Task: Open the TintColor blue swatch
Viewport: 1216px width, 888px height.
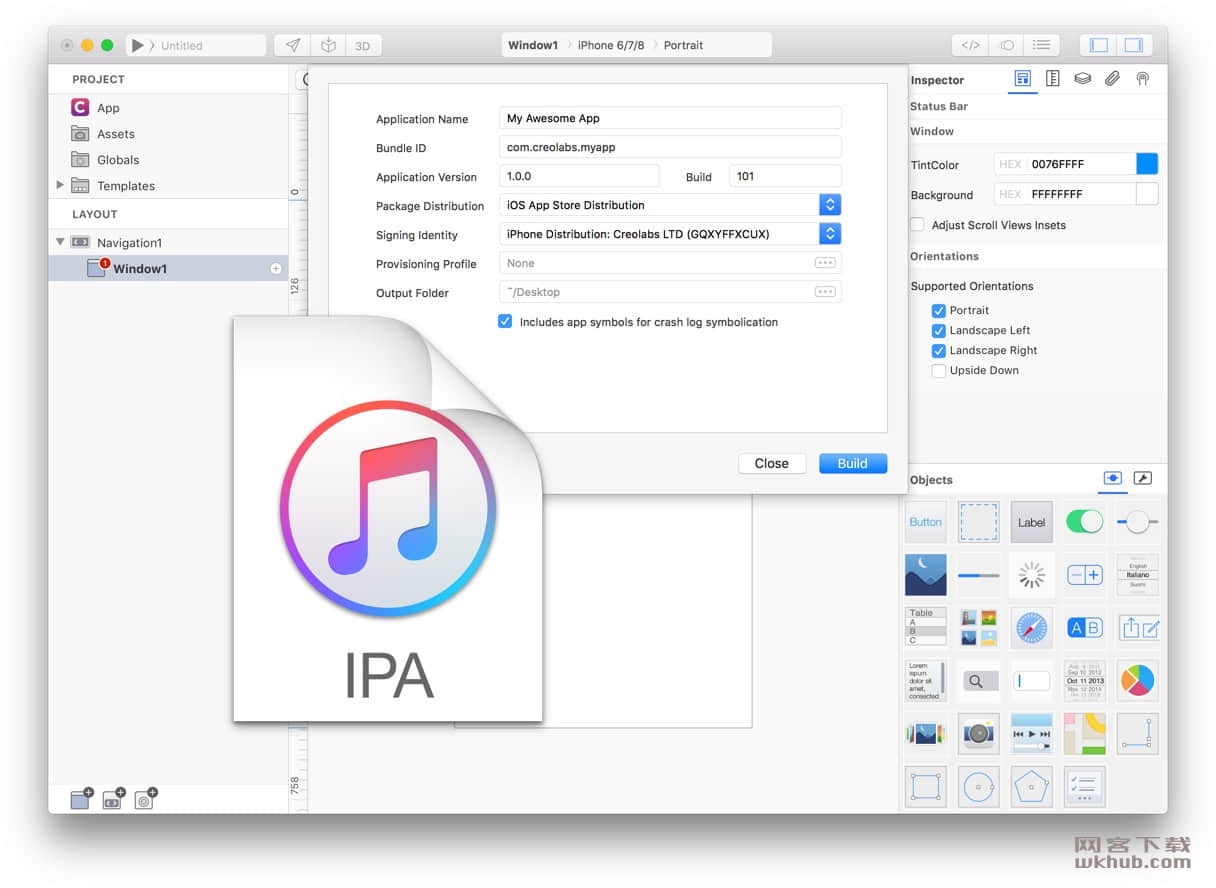Action: tap(1147, 164)
